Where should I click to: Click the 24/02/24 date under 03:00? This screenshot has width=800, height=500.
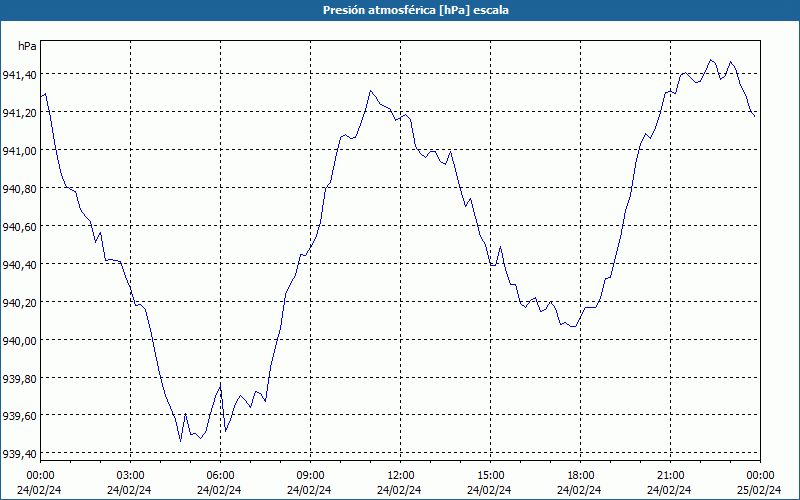(x=129, y=490)
